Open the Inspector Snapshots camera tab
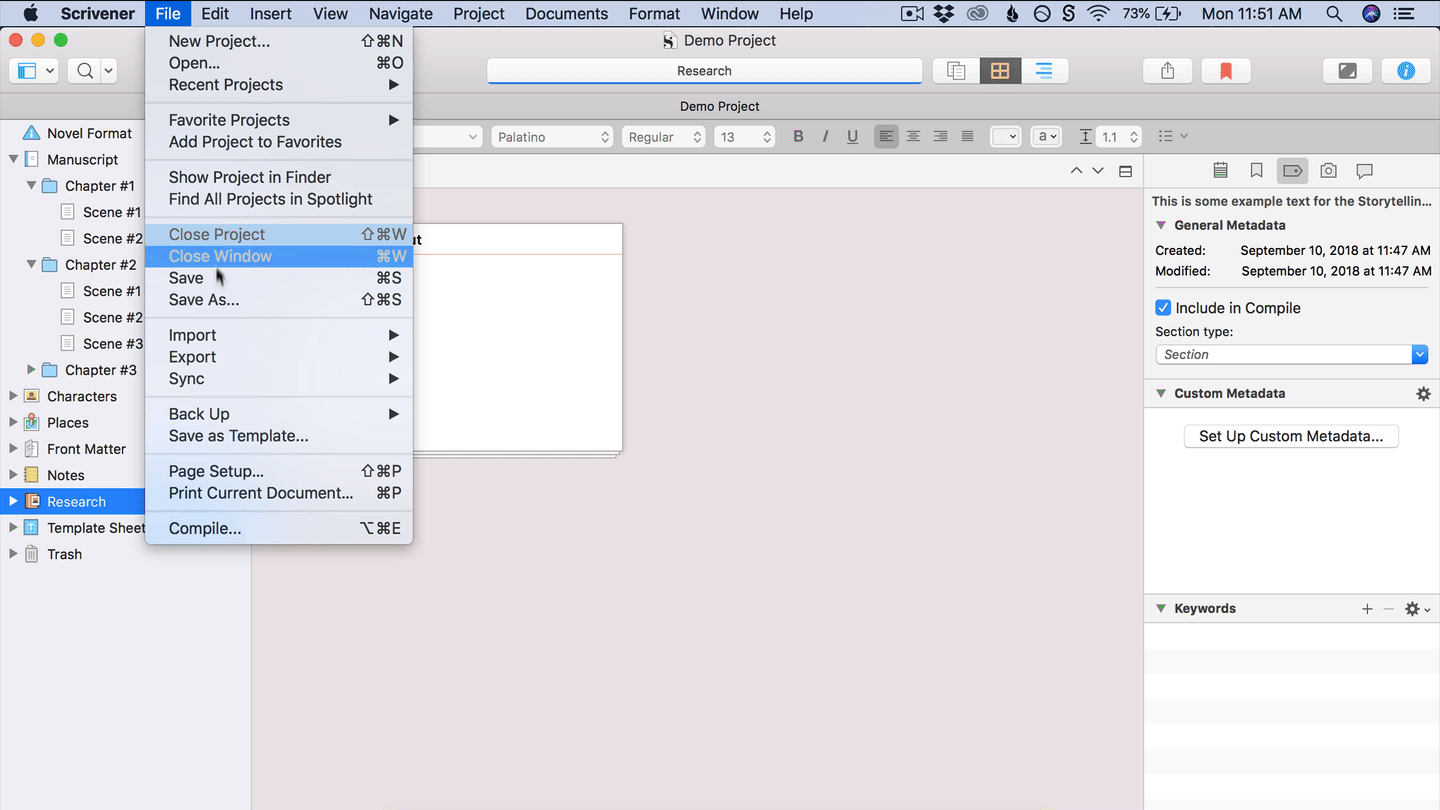 (1328, 171)
